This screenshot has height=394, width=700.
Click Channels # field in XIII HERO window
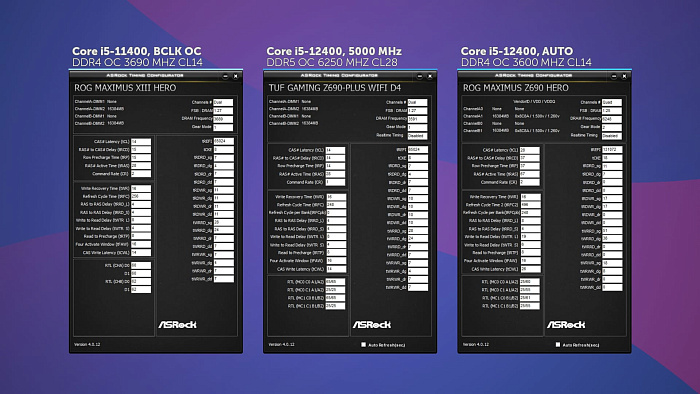pos(223,103)
